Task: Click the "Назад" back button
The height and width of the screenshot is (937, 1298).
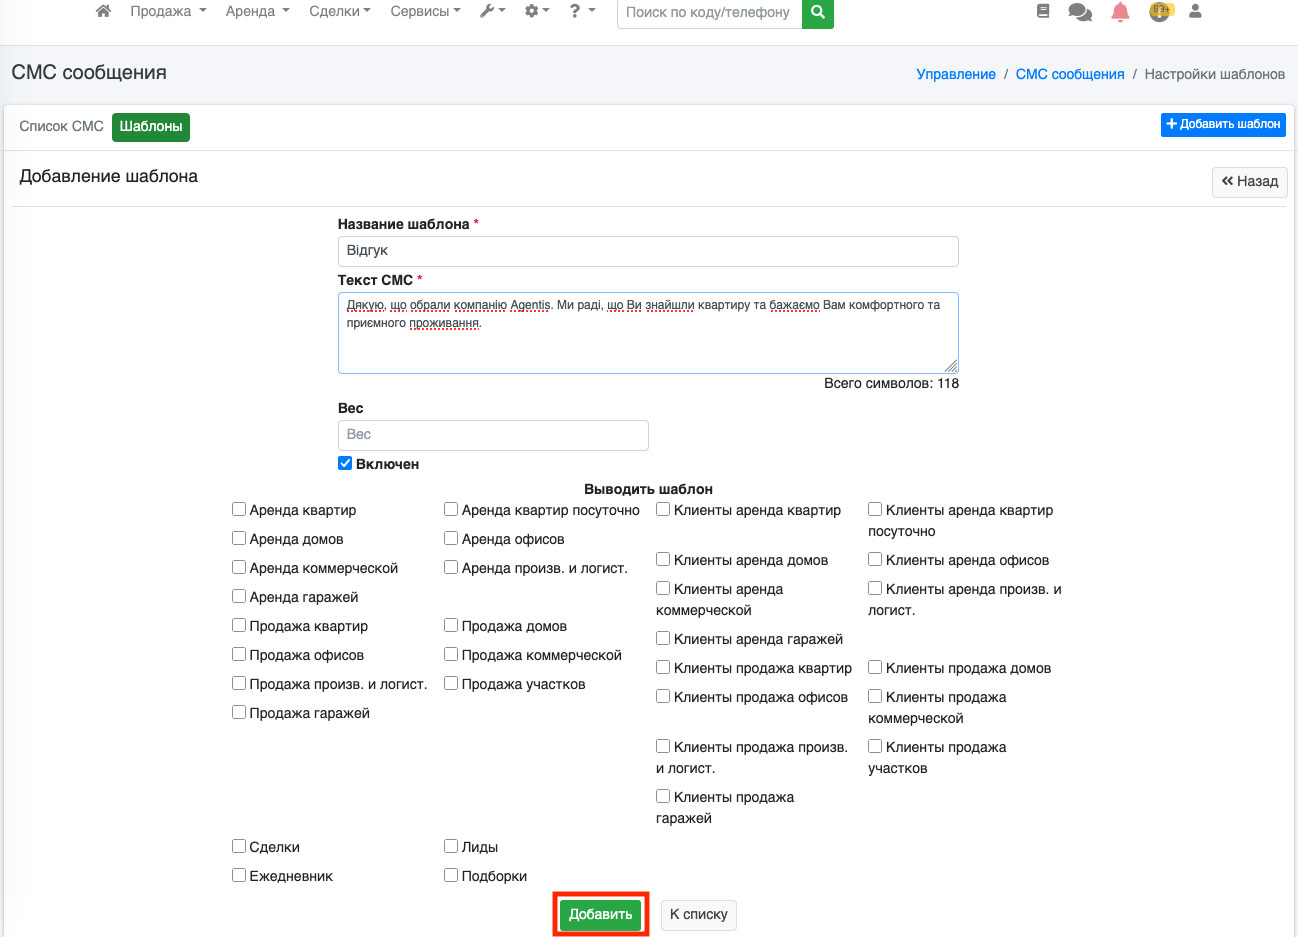Action: click(1249, 182)
